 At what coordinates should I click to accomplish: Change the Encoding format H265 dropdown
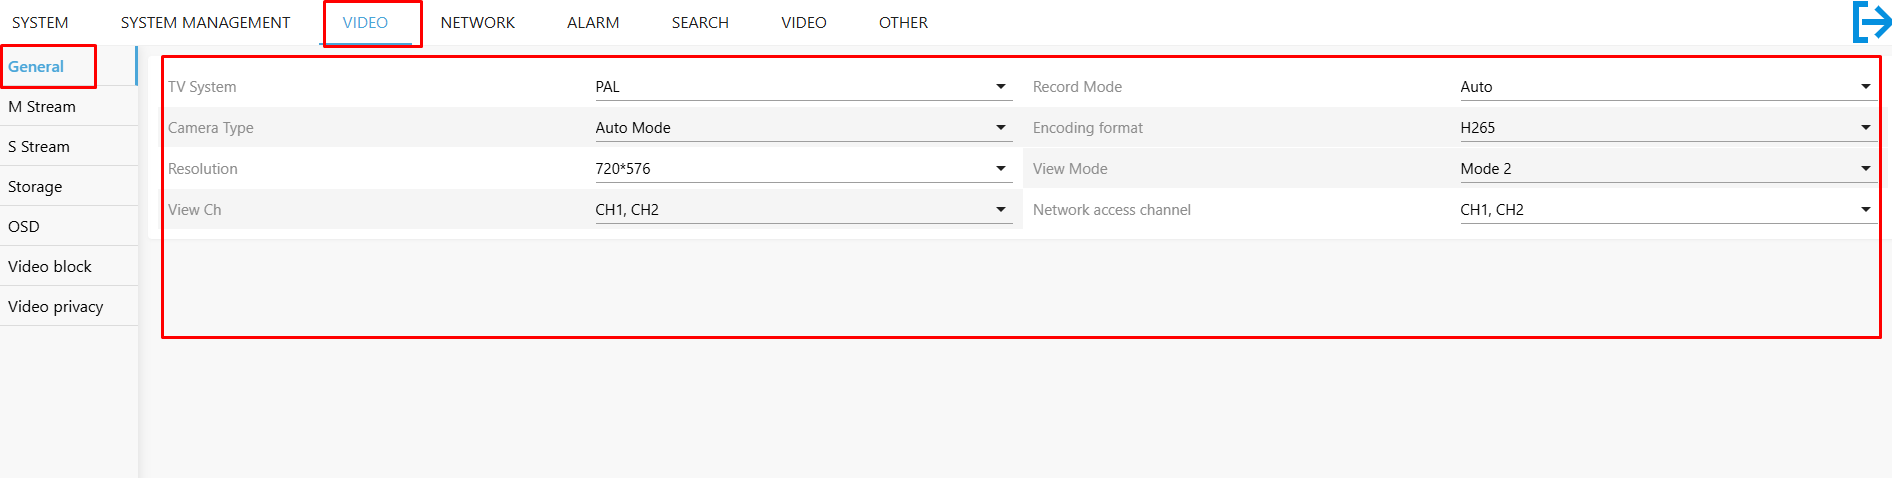pyautogui.click(x=1668, y=128)
